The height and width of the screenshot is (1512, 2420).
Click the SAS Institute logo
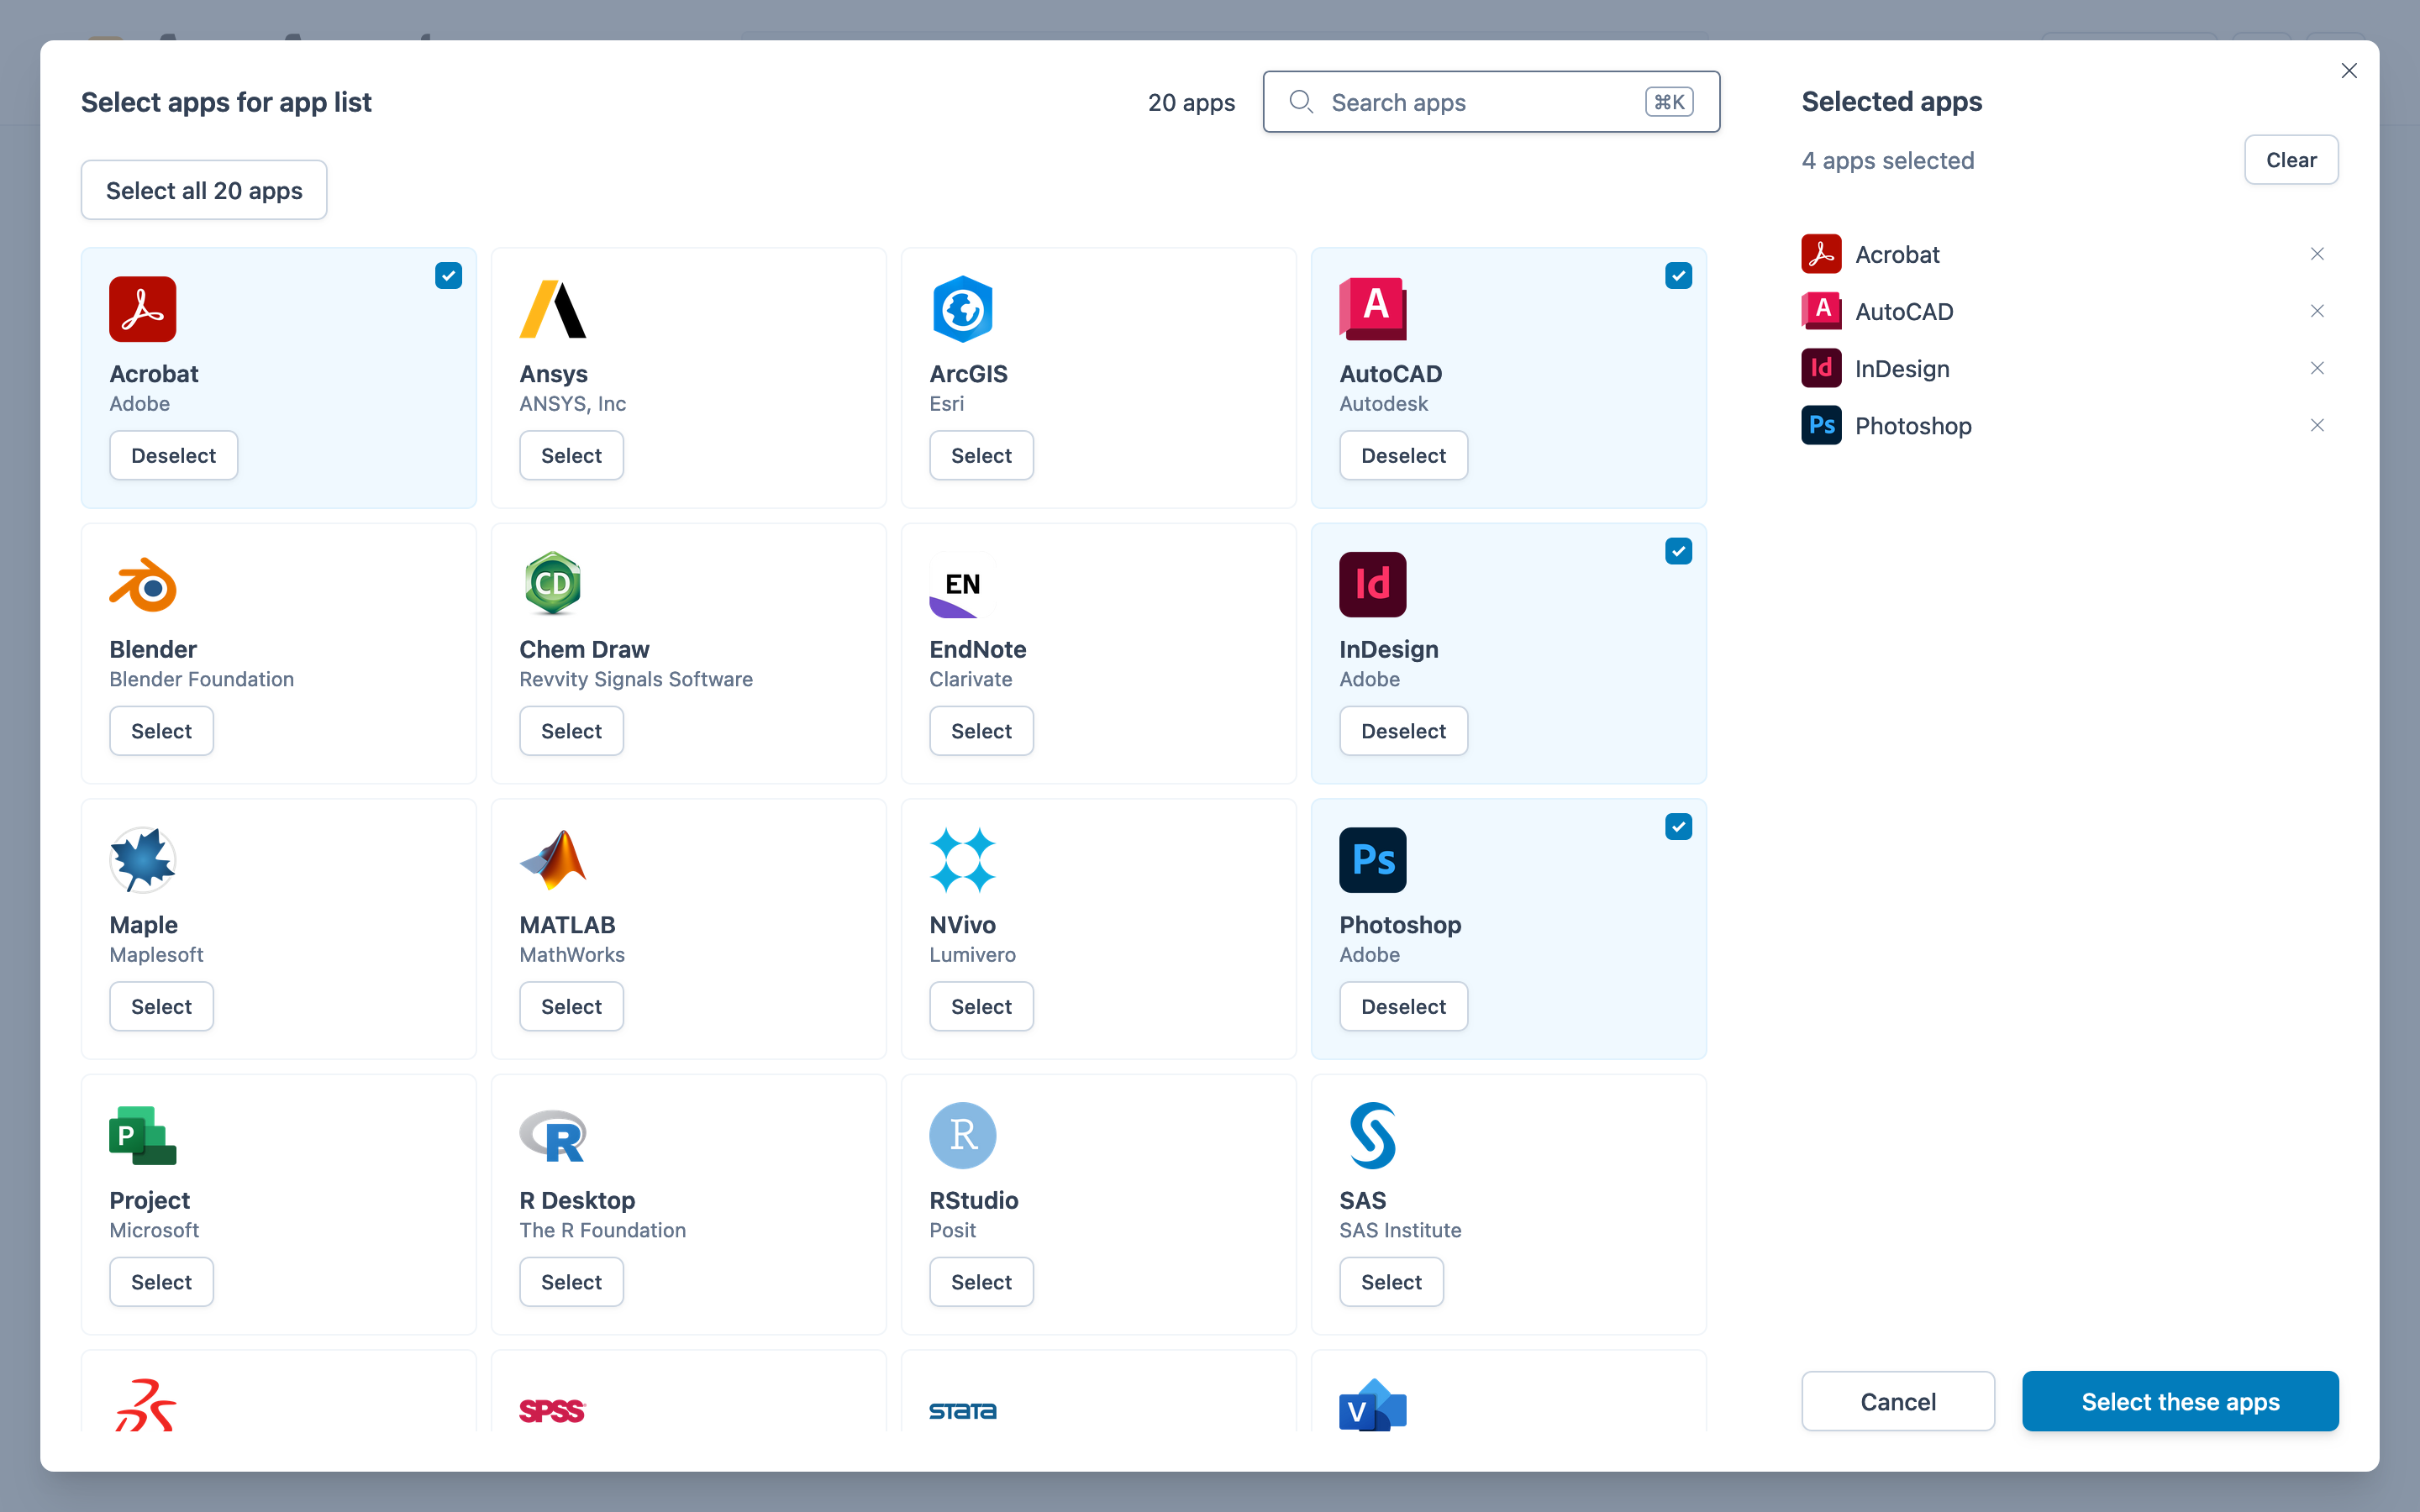[x=1371, y=1135]
